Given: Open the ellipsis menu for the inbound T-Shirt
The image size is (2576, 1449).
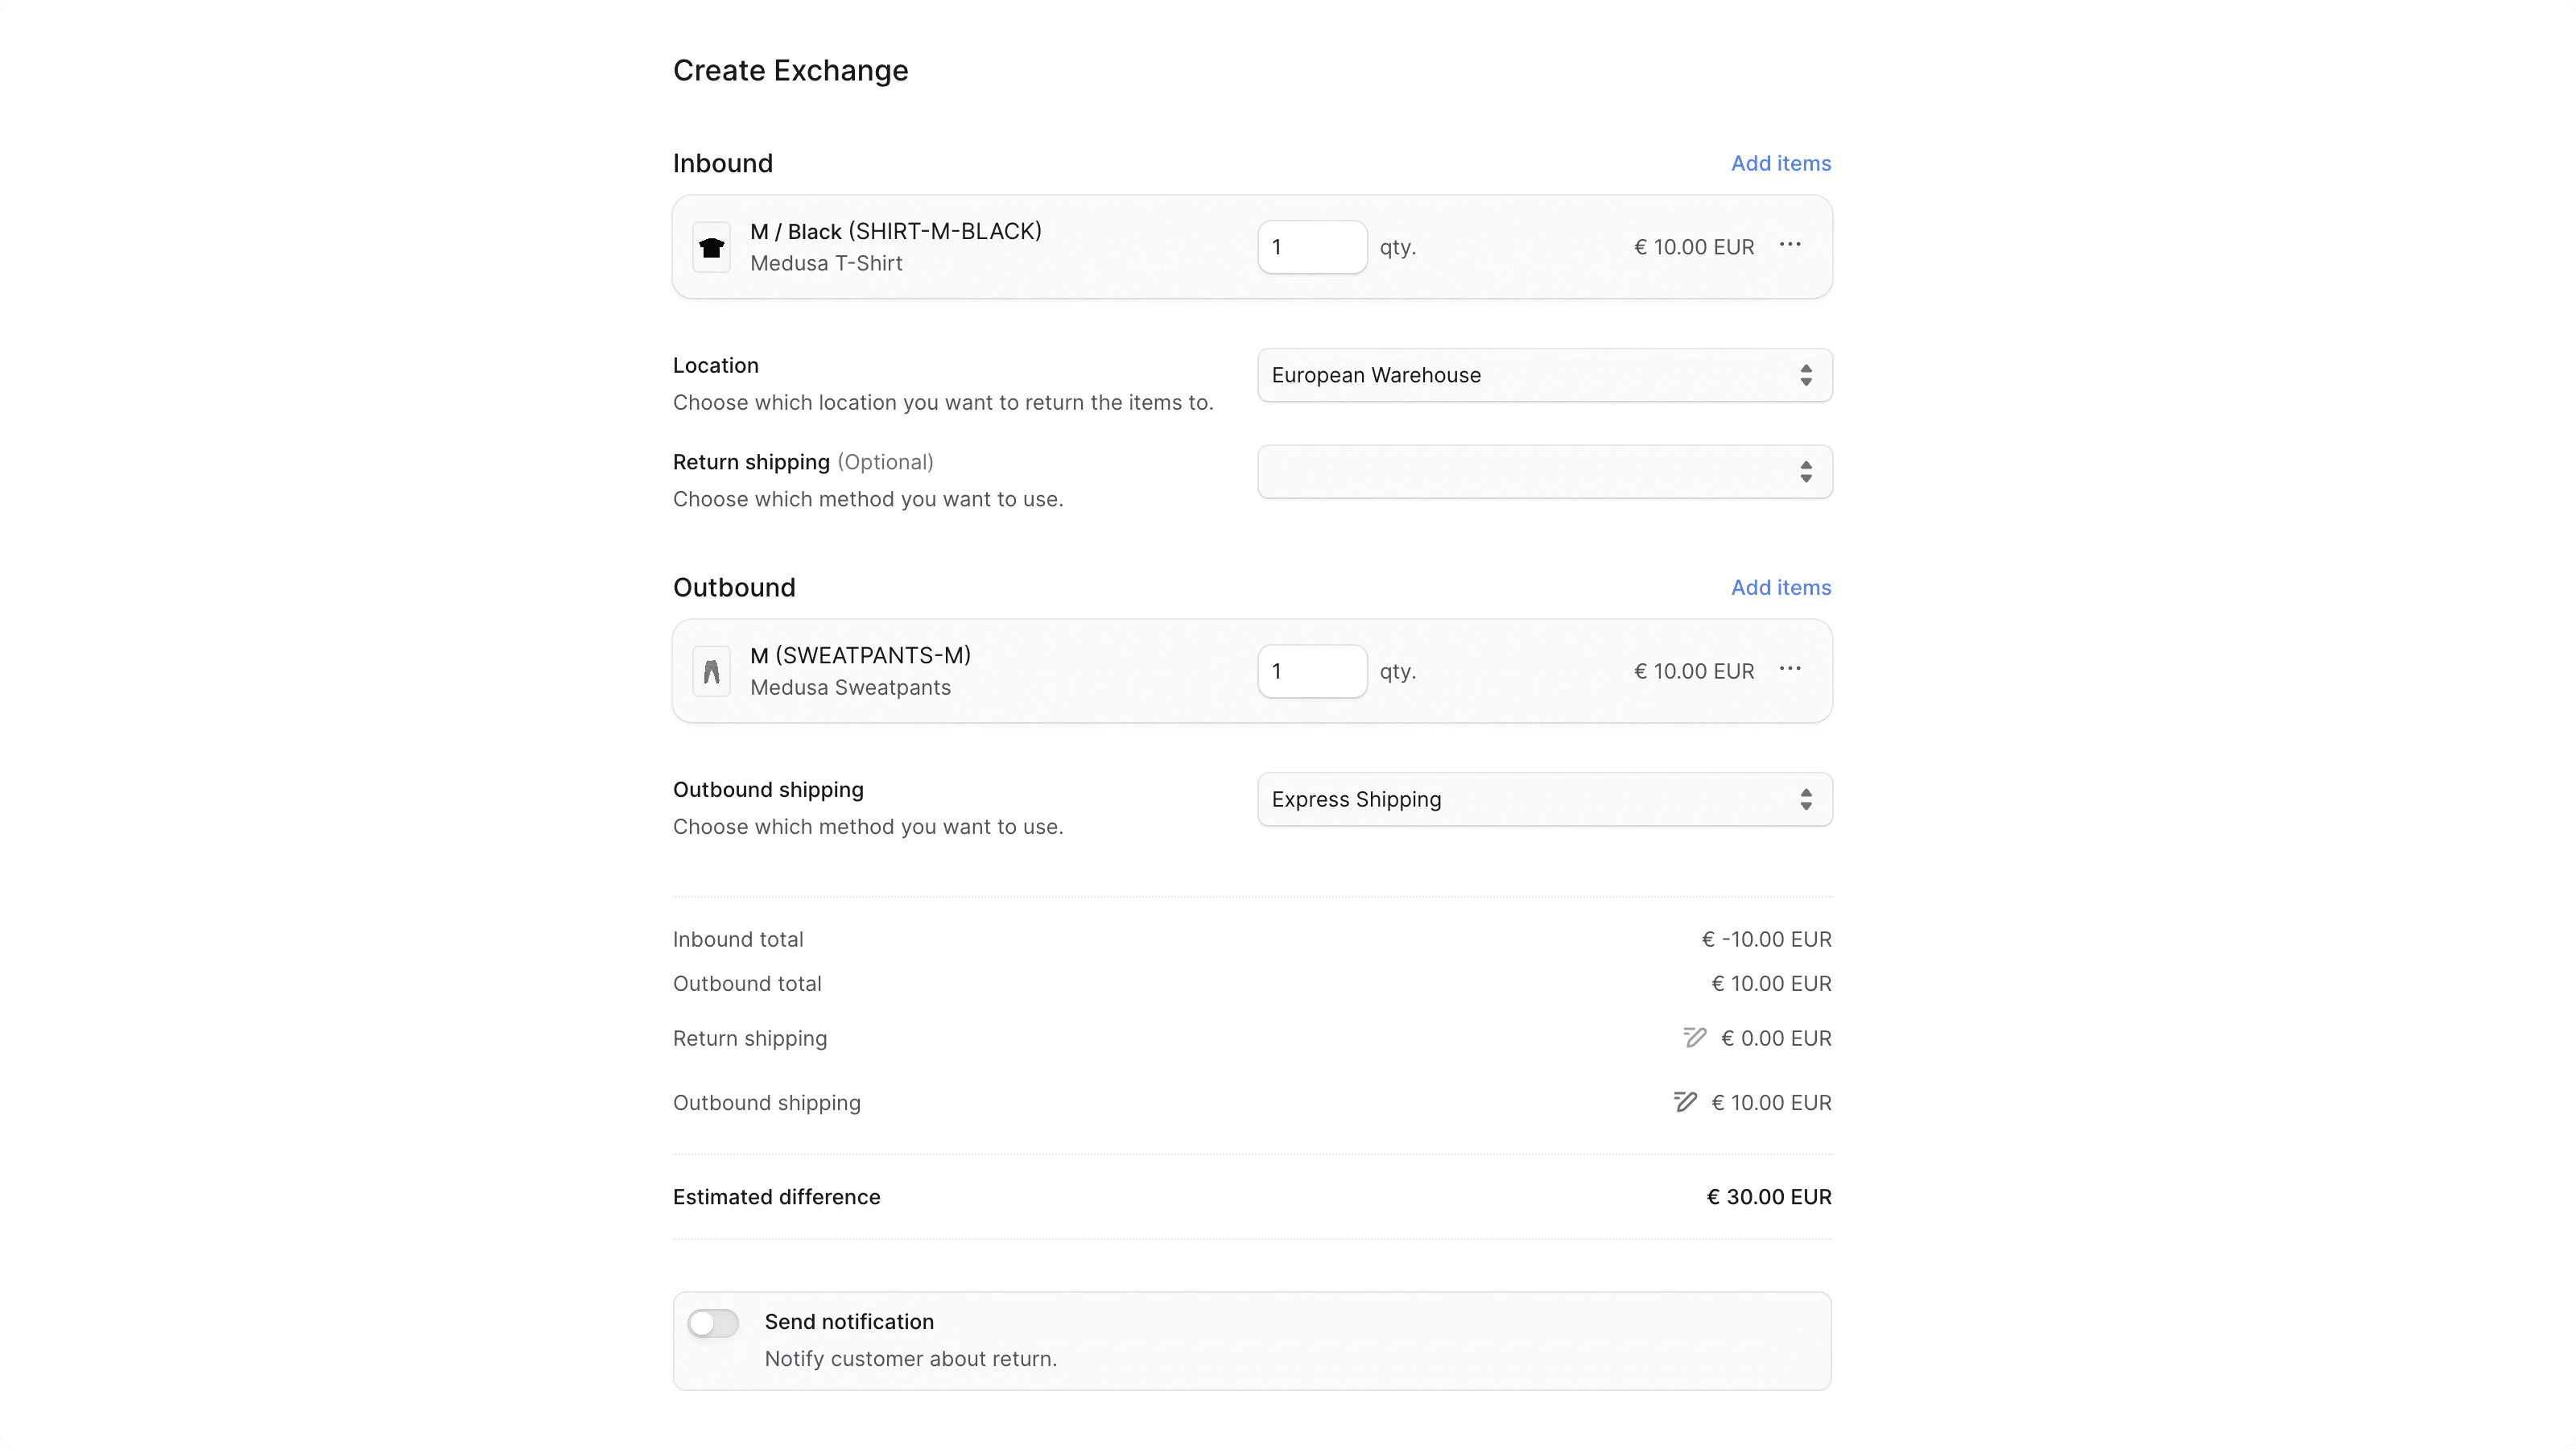Looking at the screenshot, I should tap(1790, 246).
